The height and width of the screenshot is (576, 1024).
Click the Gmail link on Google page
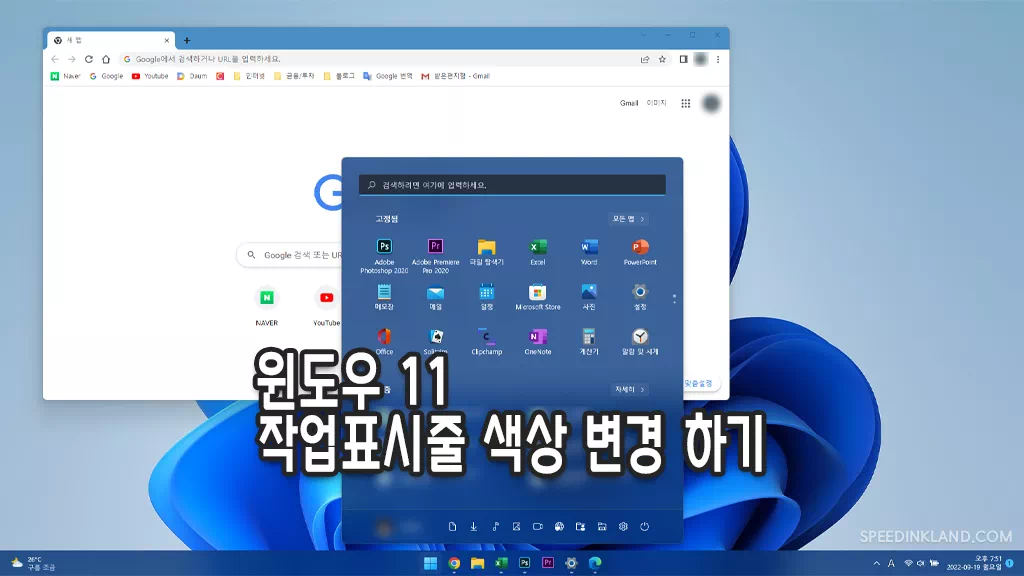(629, 103)
